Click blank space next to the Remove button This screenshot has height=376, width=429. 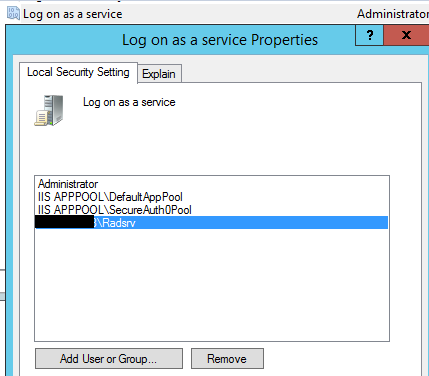[333, 359]
